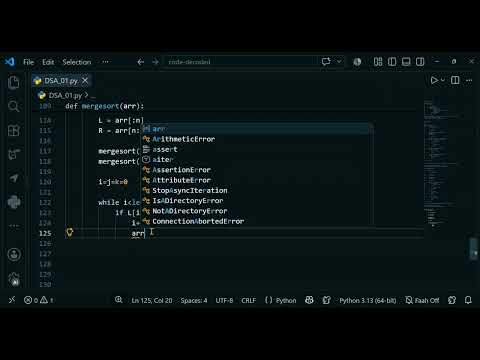Click the VS Code logo icon
The height and width of the screenshot is (360, 480).
(10, 62)
